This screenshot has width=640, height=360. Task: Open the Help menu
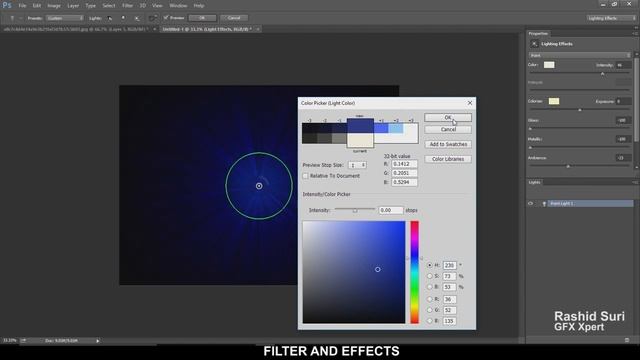199,6
